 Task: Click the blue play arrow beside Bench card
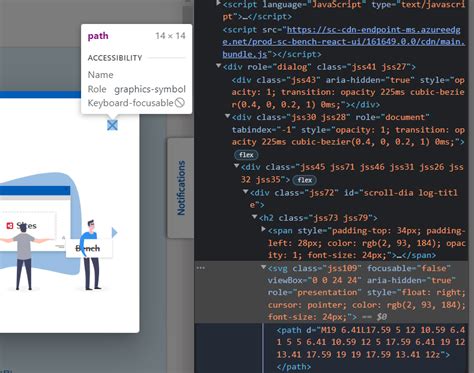(x=114, y=232)
